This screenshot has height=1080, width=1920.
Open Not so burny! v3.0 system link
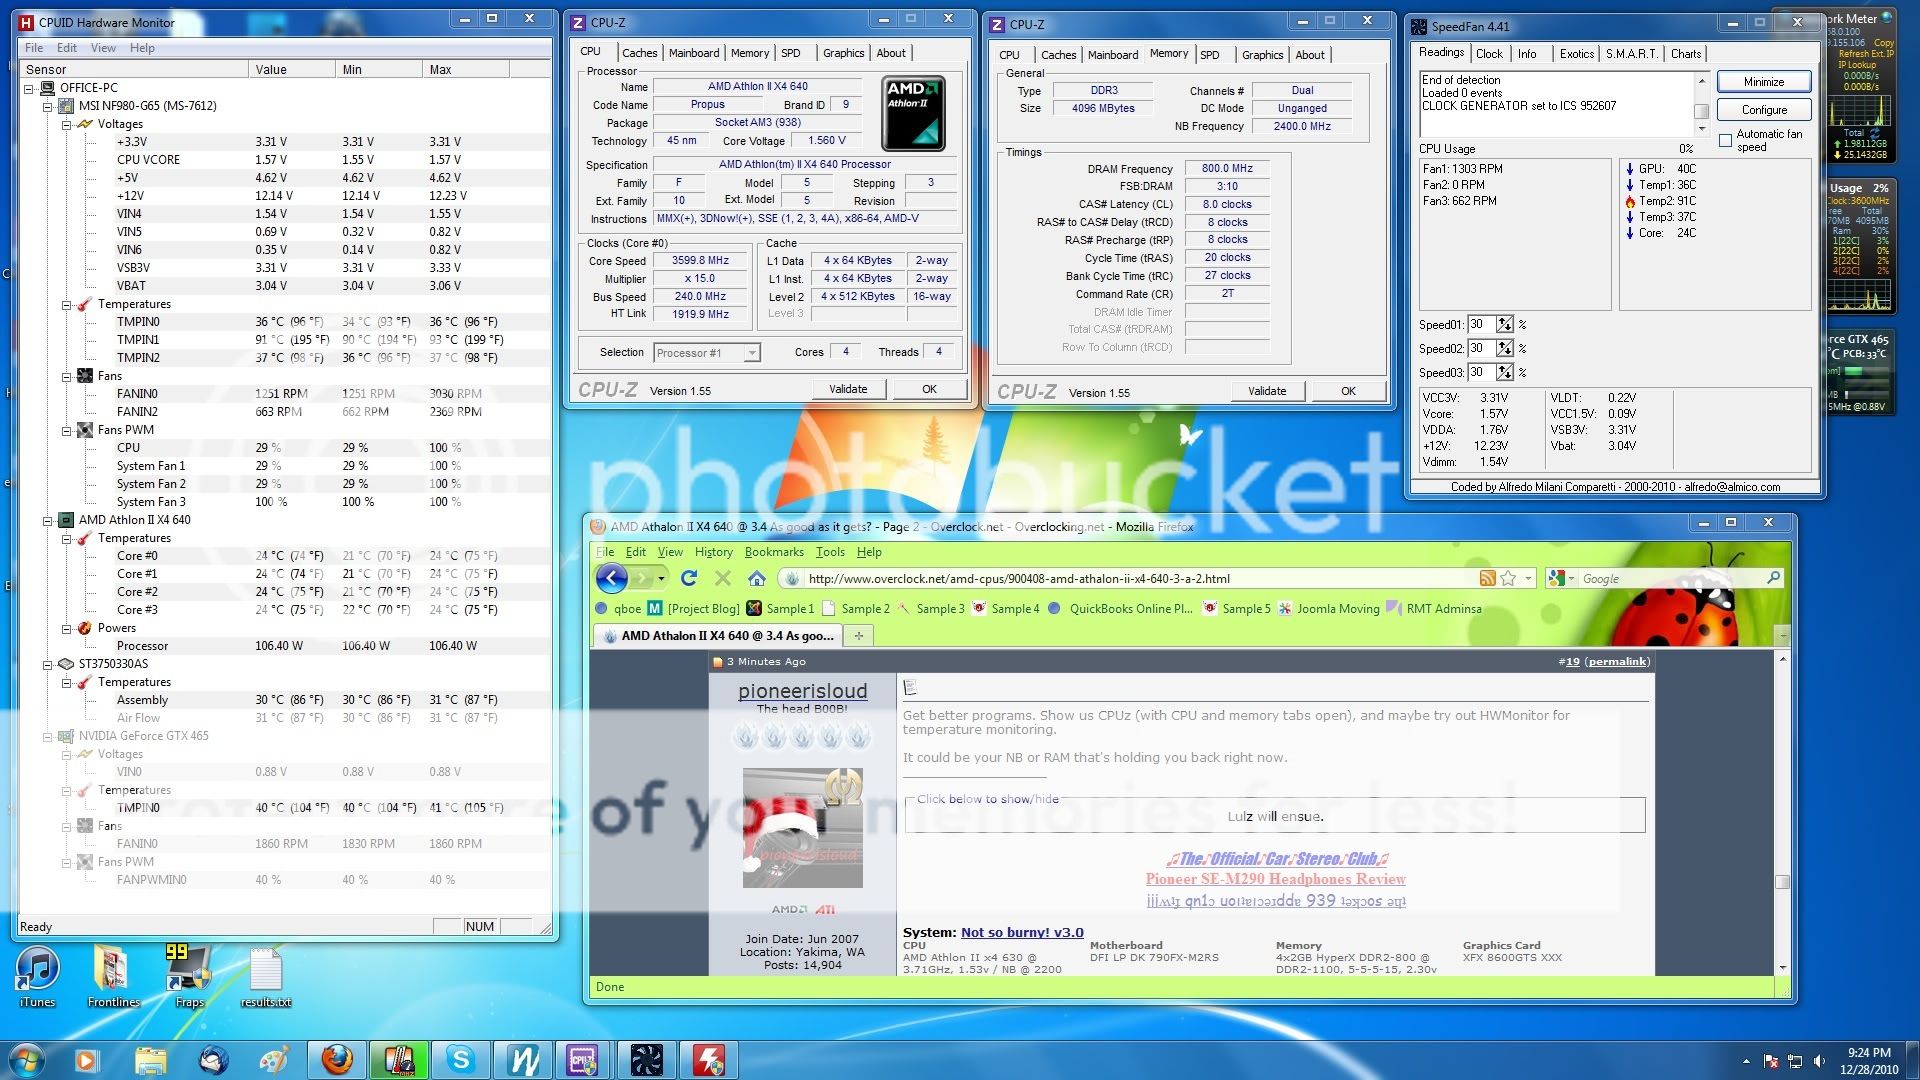[1022, 932]
